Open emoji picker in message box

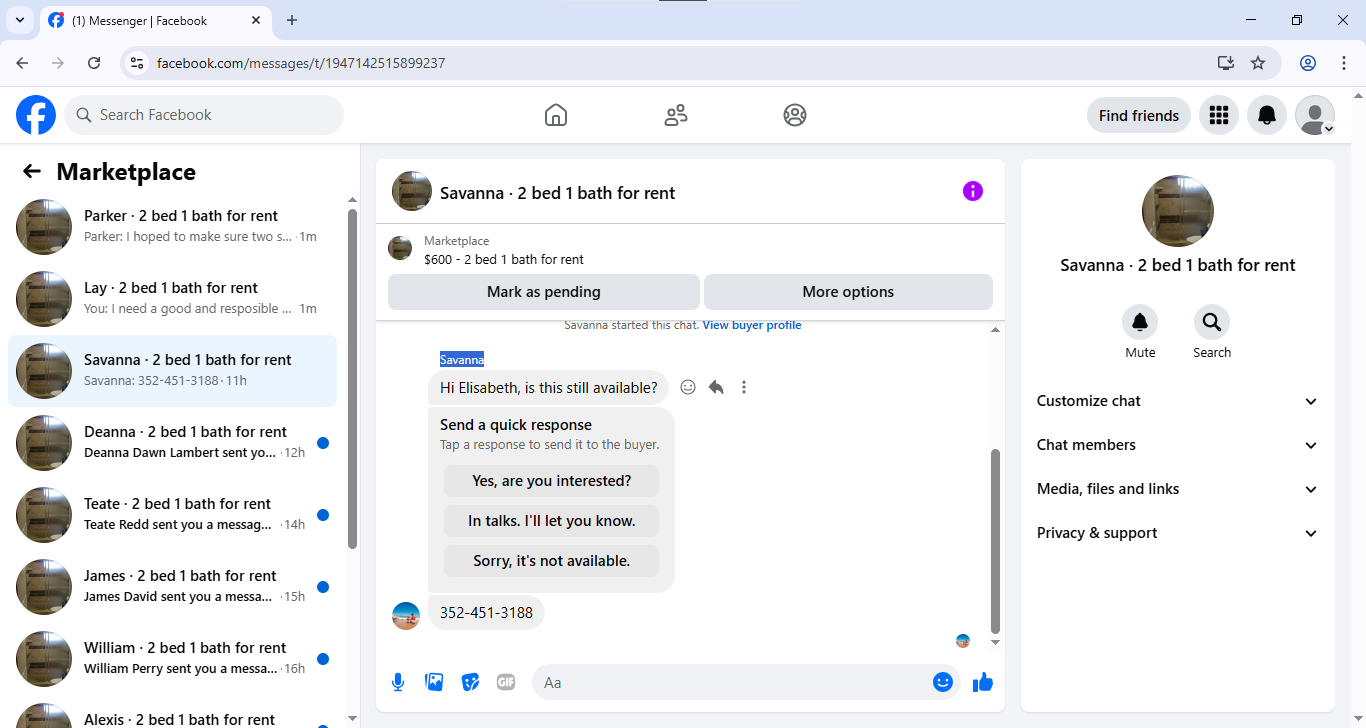point(942,682)
